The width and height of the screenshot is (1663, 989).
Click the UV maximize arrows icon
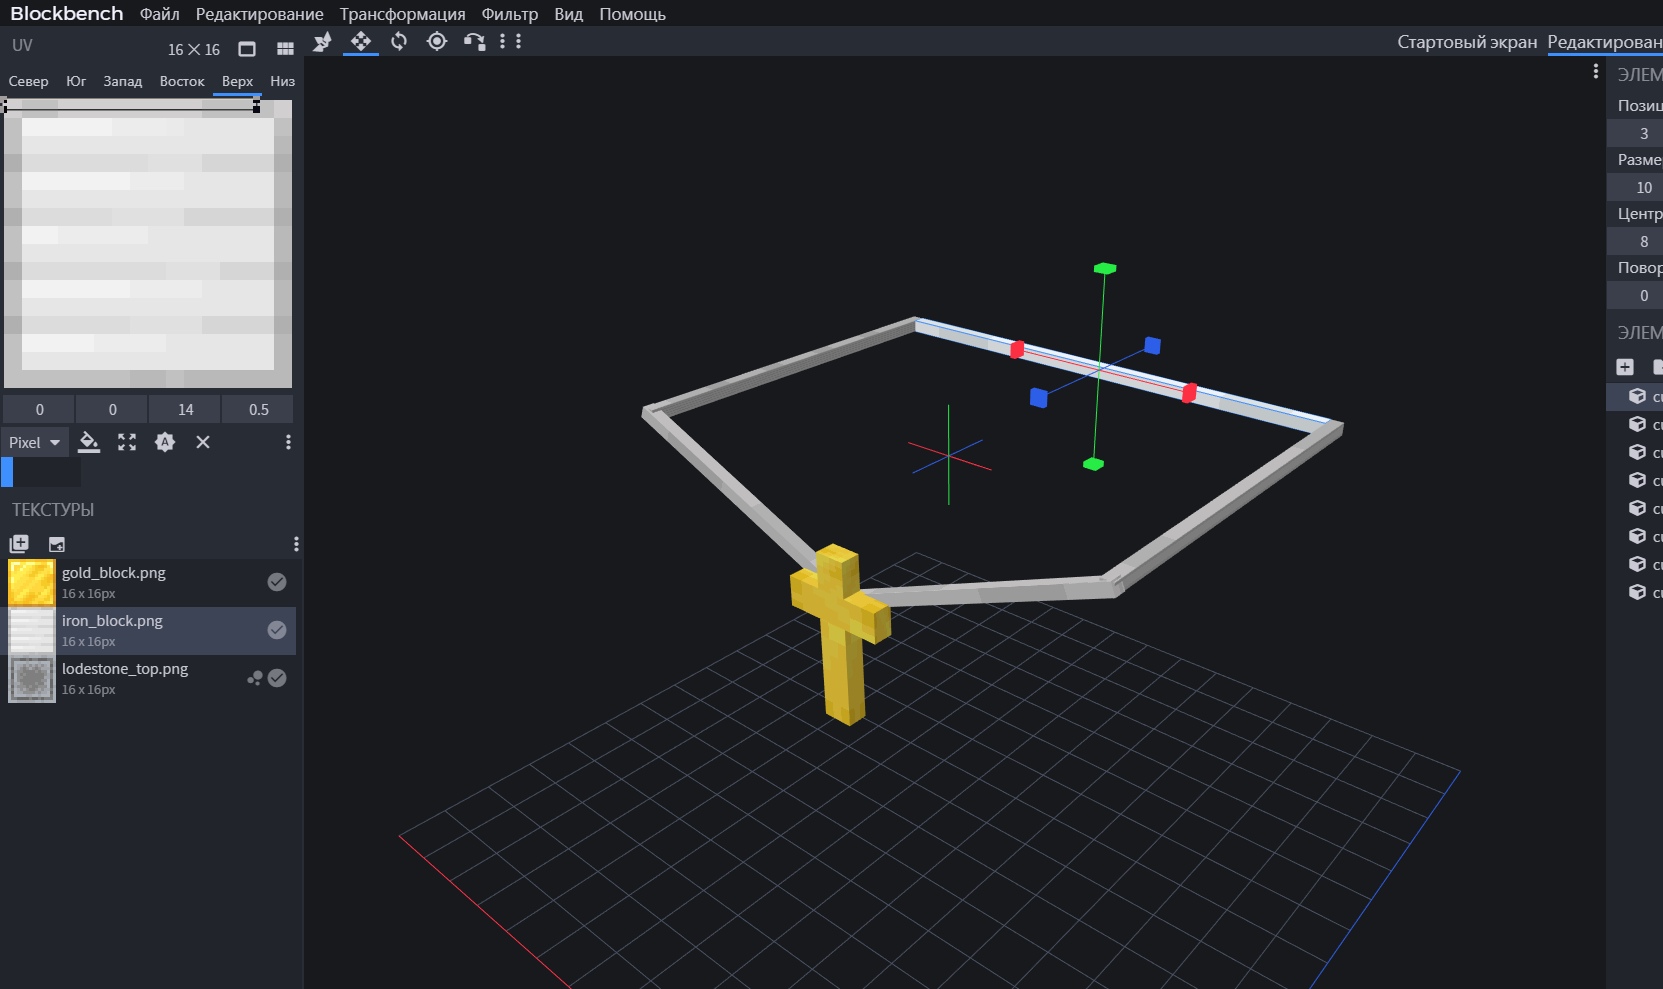point(127,442)
